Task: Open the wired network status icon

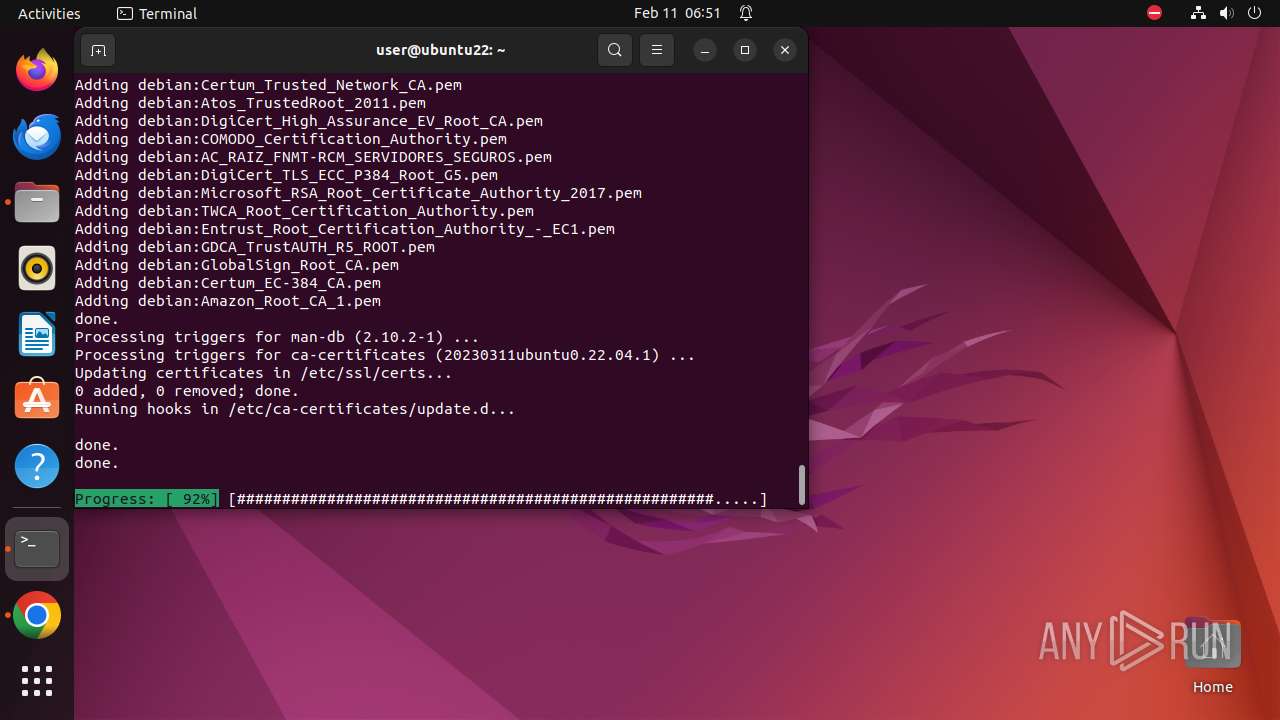Action: click(1199, 13)
